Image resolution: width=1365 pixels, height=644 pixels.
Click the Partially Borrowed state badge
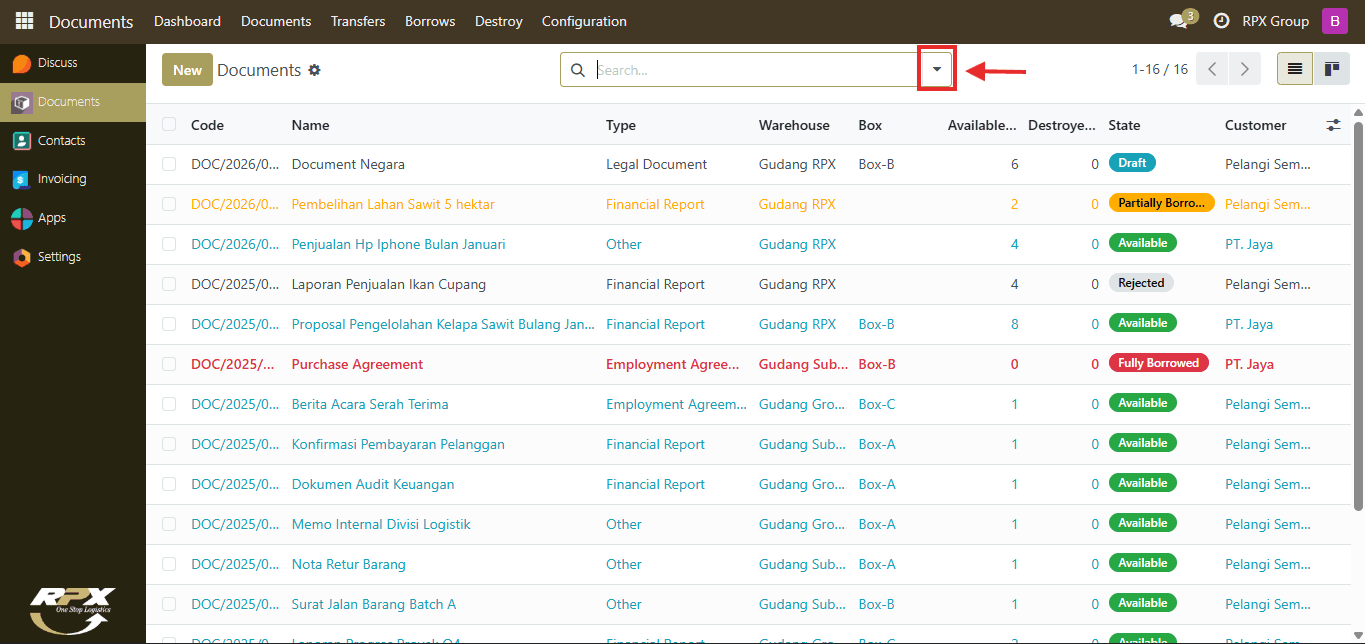1161,203
